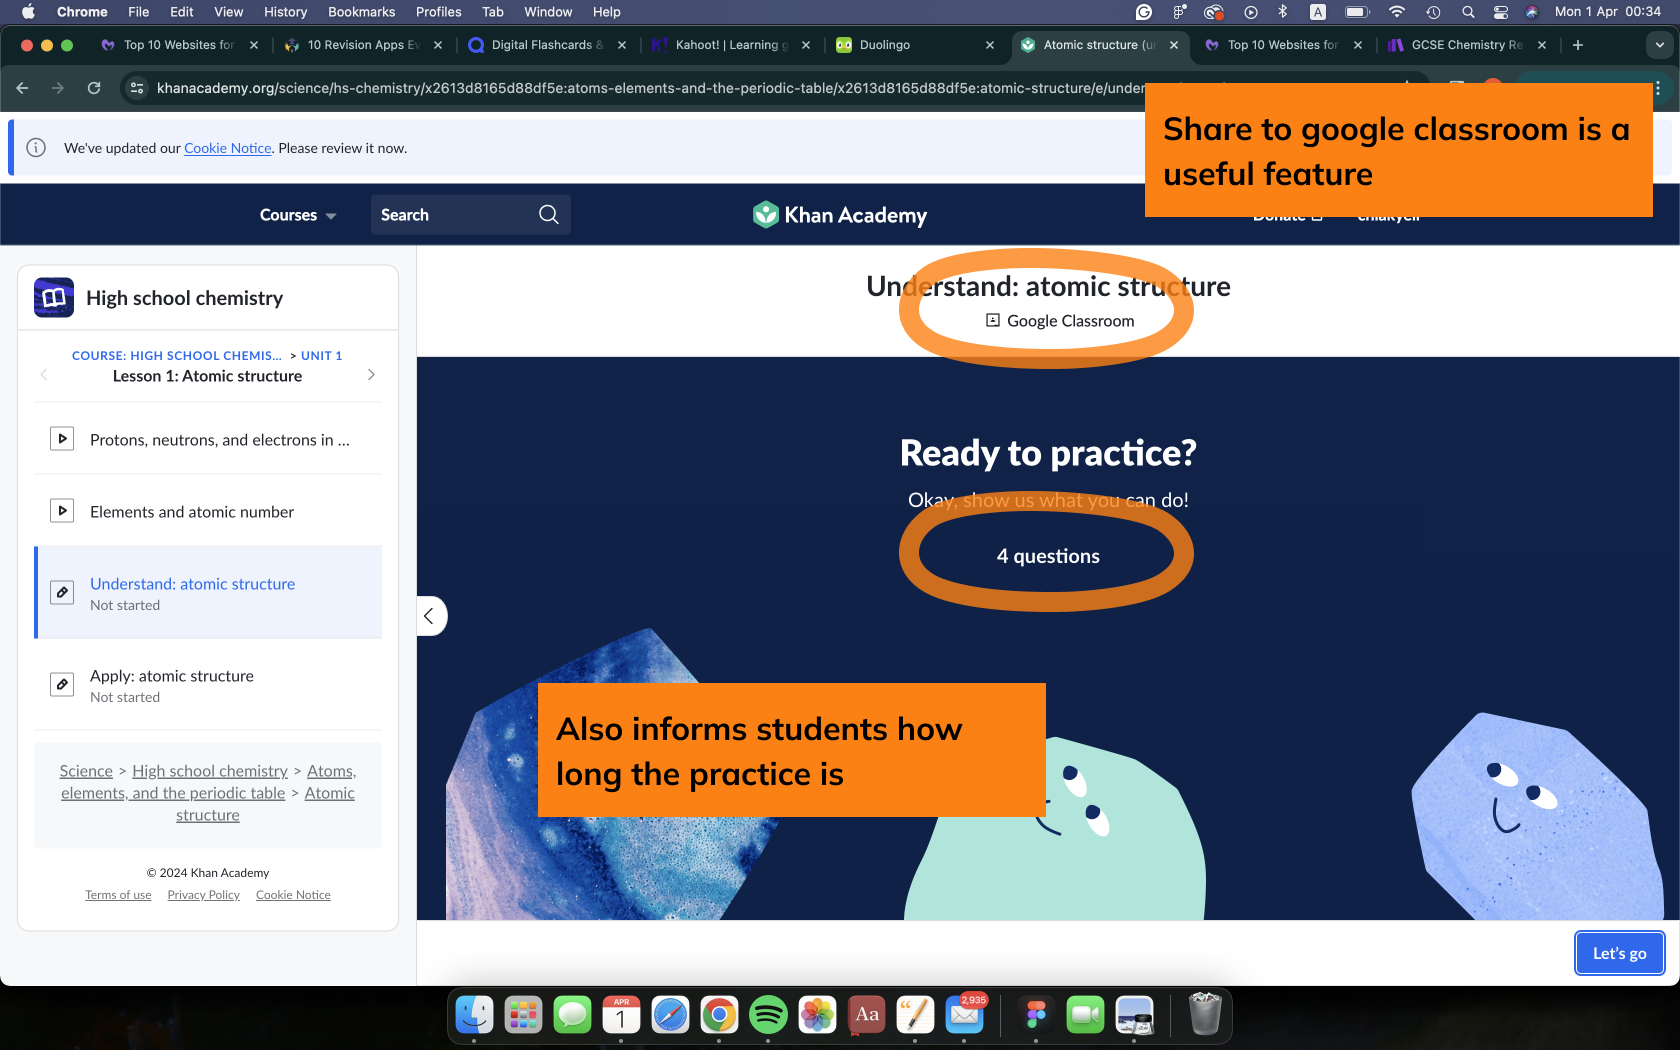Open the Chrome tab search dropdown
The width and height of the screenshot is (1680, 1050).
(x=1660, y=45)
